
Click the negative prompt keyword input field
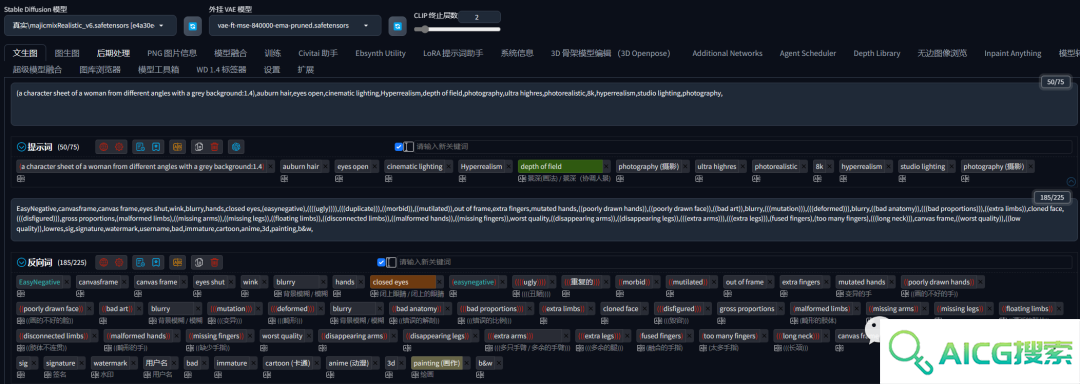(734, 262)
